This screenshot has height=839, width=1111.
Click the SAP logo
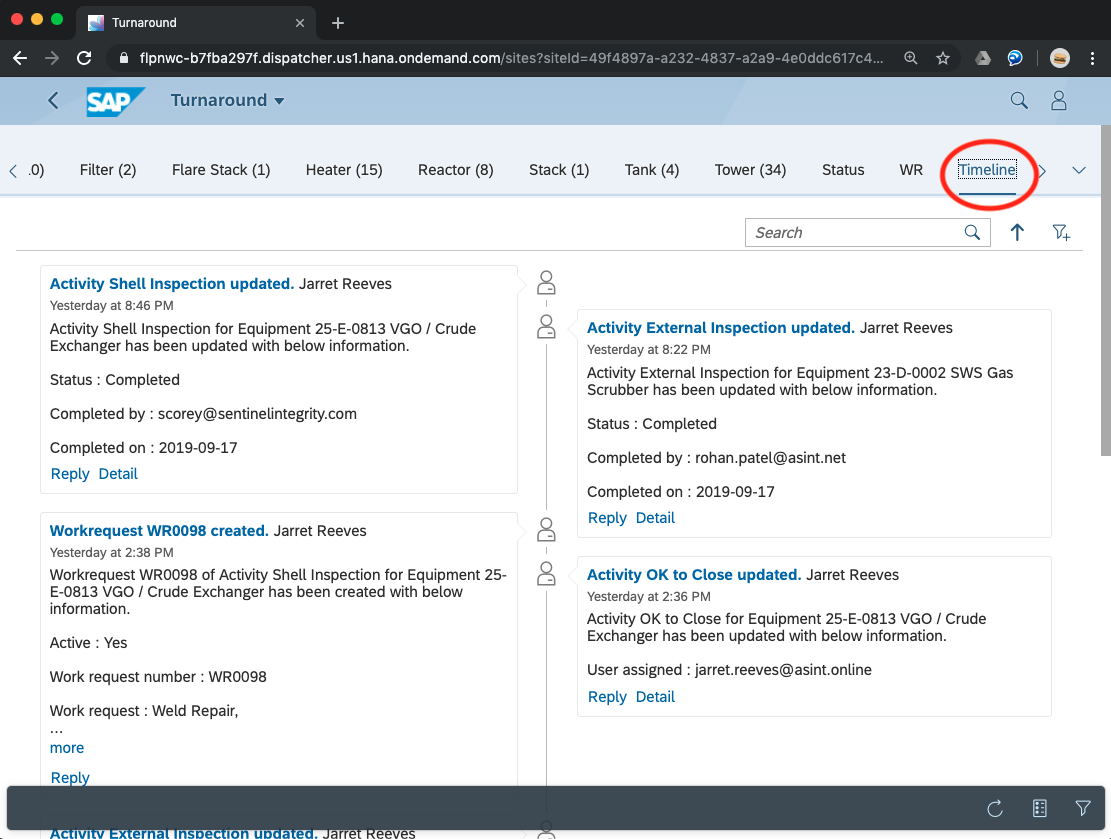coord(115,101)
